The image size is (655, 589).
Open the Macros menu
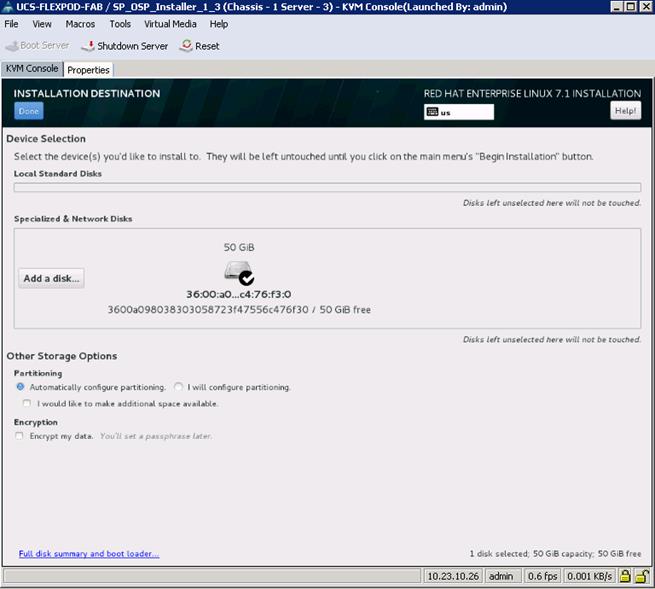pos(80,24)
